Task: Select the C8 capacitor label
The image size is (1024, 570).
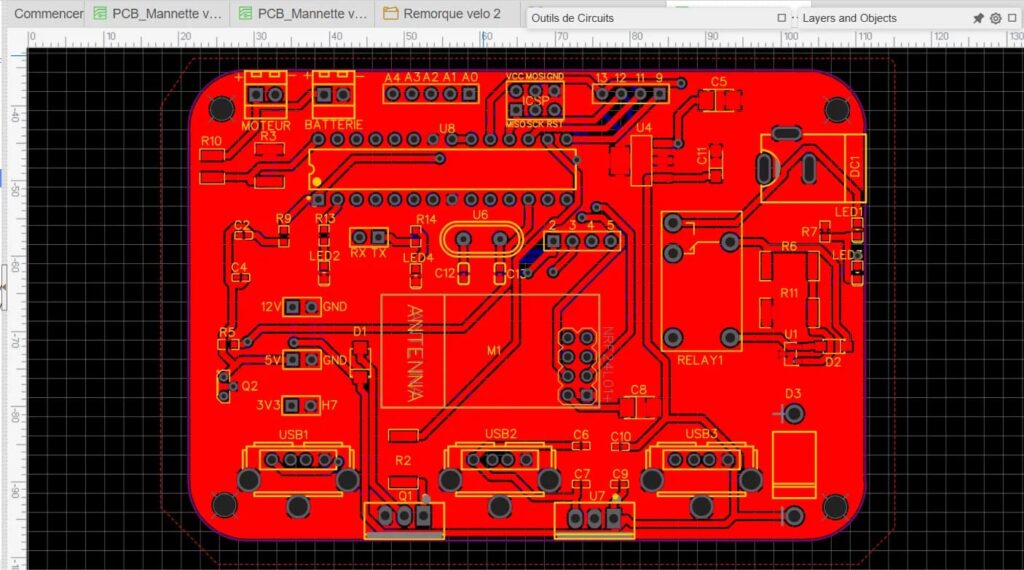Action: pyautogui.click(x=638, y=390)
